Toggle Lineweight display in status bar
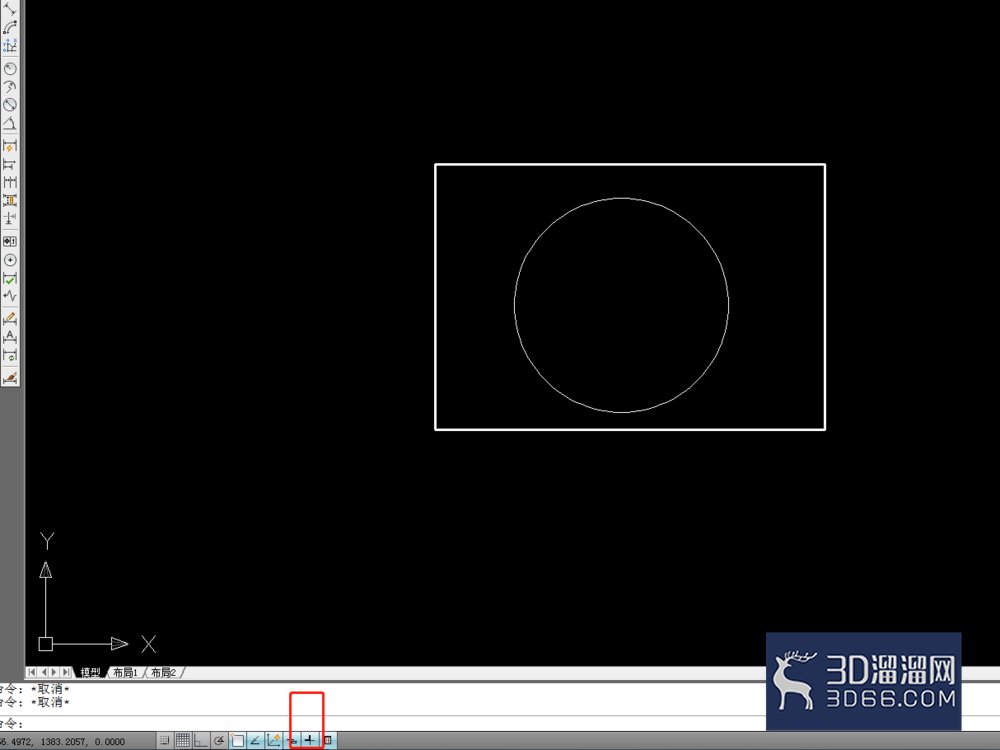 click(x=310, y=740)
